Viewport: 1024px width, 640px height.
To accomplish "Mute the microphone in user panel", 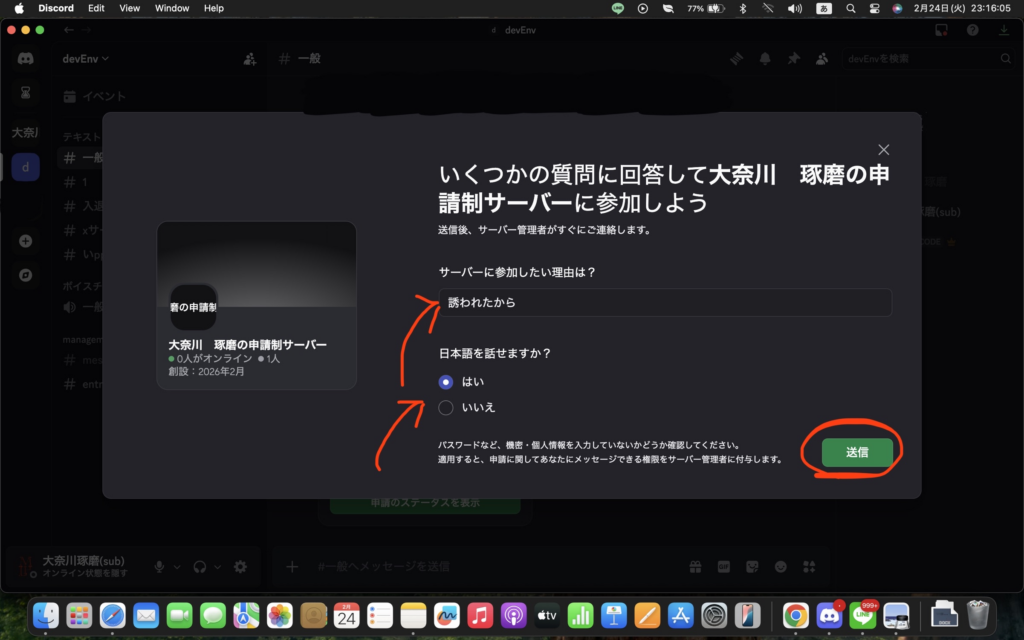I will (159, 567).
